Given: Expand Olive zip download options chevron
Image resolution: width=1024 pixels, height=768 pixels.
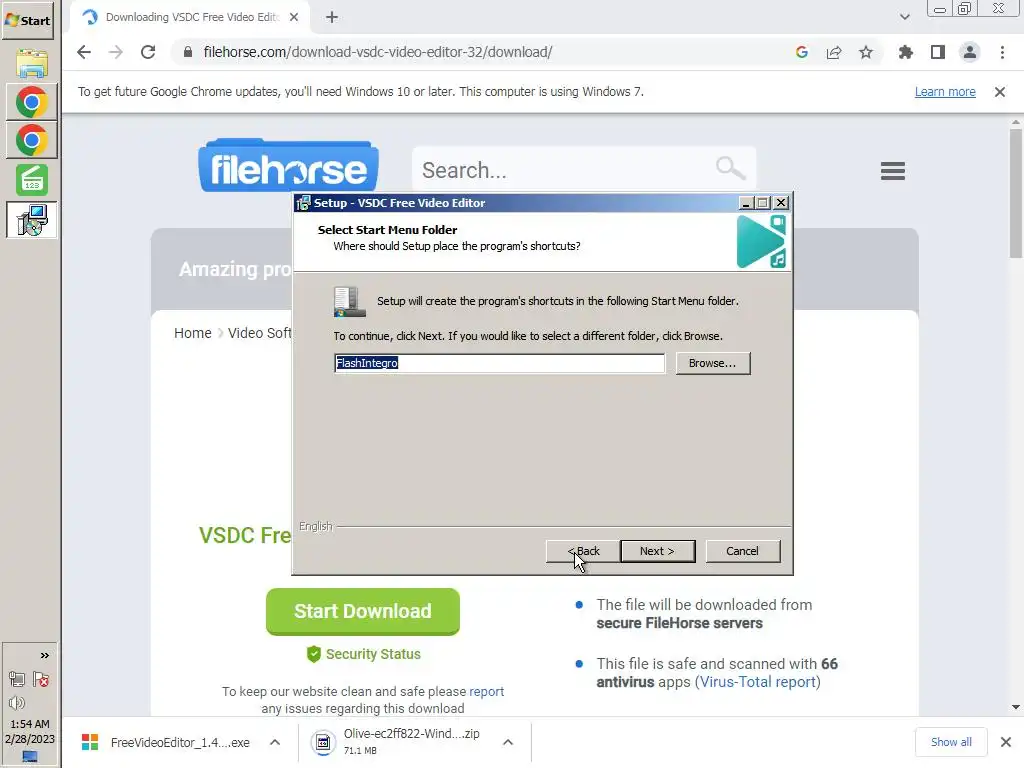Looking at the screenshot, I should (x=507, y=743).
